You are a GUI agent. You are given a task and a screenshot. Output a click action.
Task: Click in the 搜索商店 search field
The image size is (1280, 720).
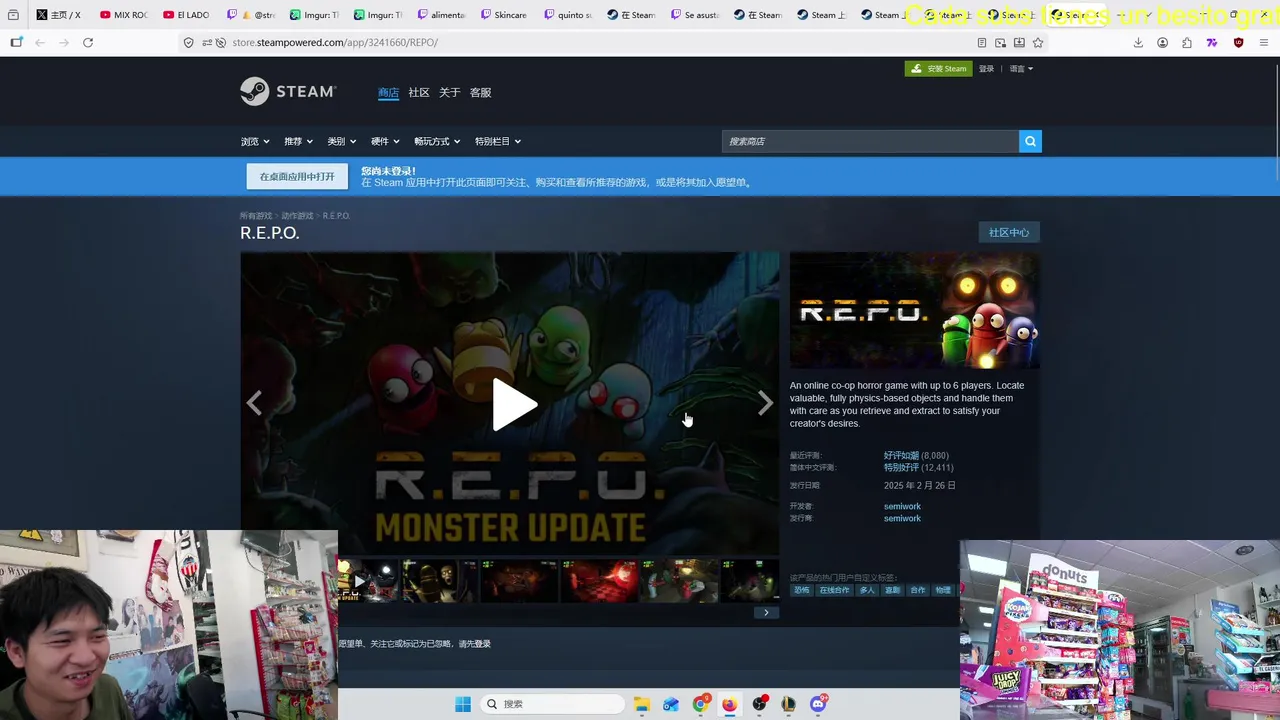pos(870,141)
